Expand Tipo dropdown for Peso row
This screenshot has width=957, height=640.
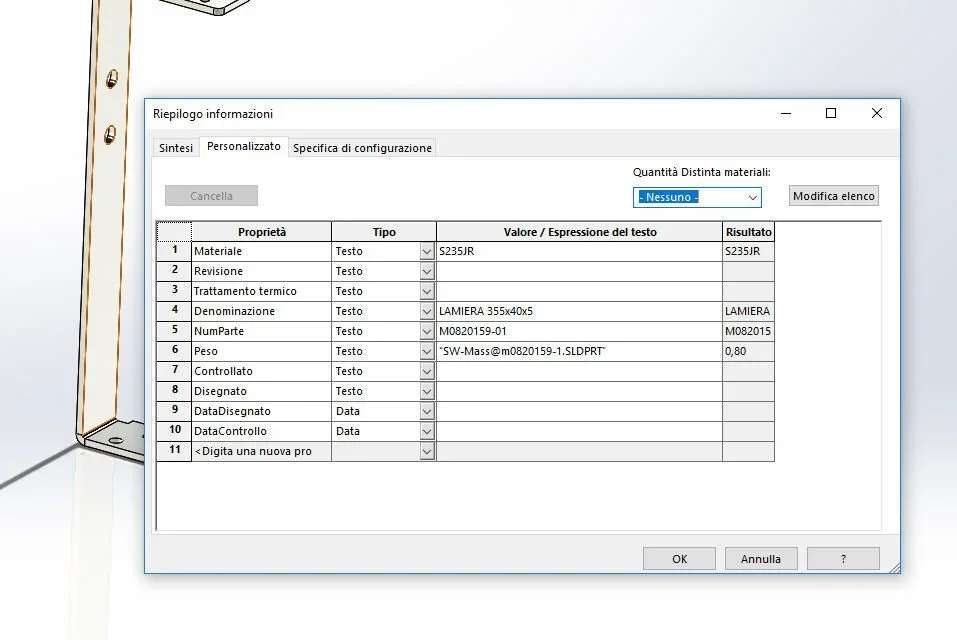click(427, 351)
